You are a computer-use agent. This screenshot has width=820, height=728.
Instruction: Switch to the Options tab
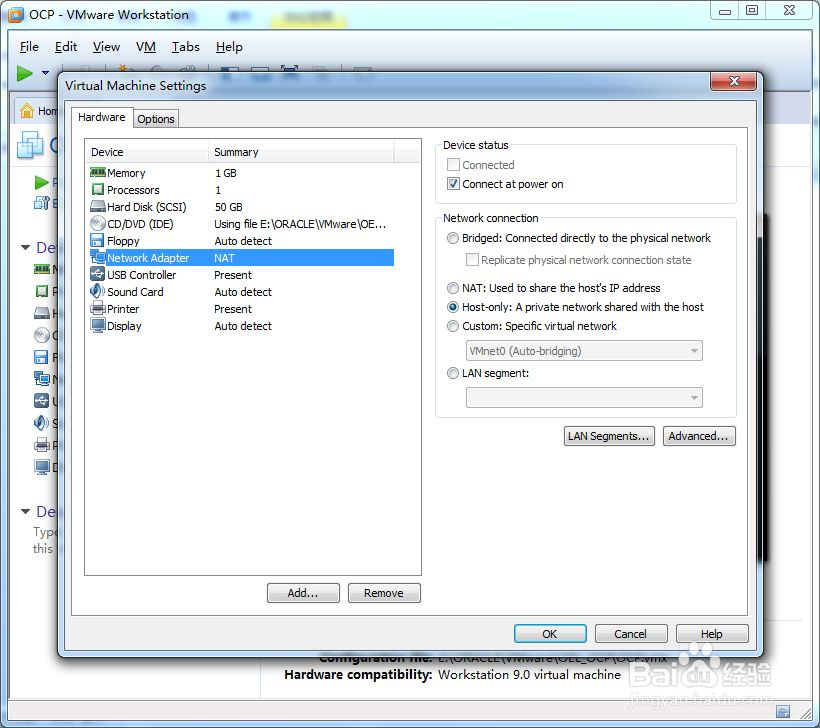(156, 119)
